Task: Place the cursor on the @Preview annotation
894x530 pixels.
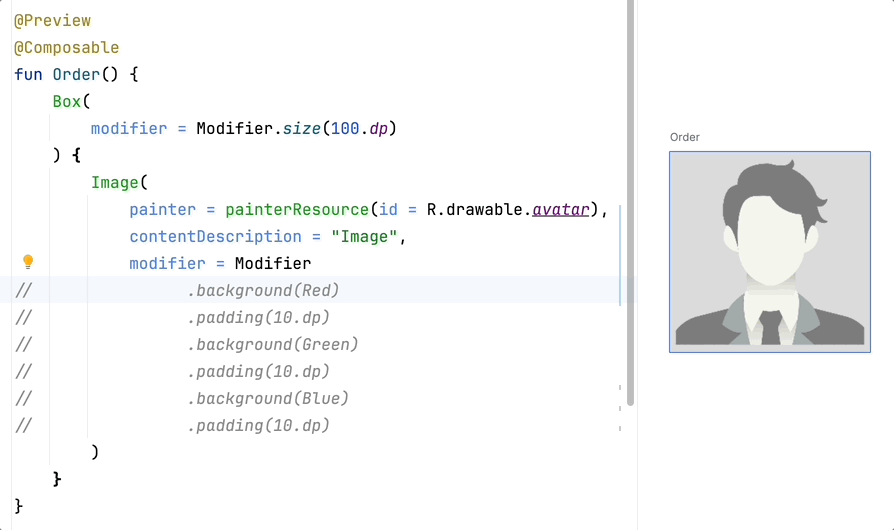Action: pos(52,20)
